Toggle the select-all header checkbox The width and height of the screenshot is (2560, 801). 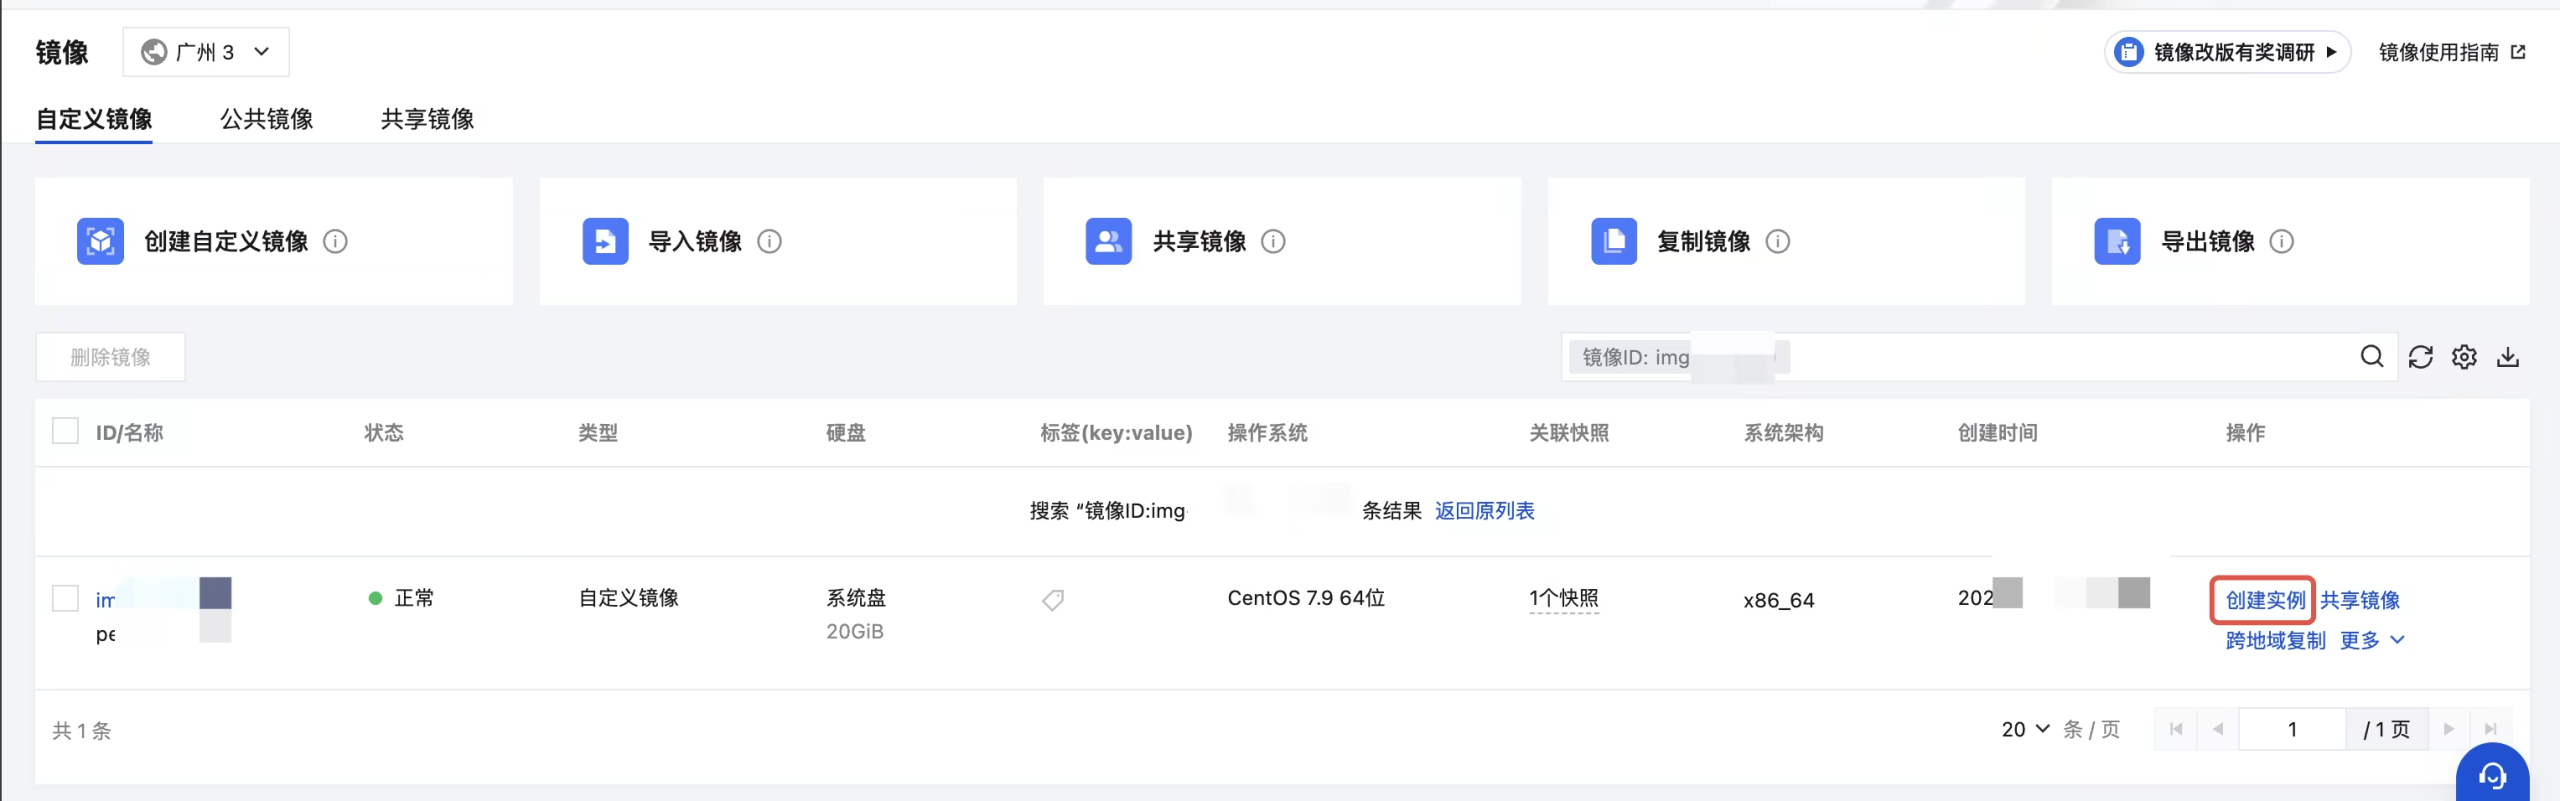click(x=66, y=431)
